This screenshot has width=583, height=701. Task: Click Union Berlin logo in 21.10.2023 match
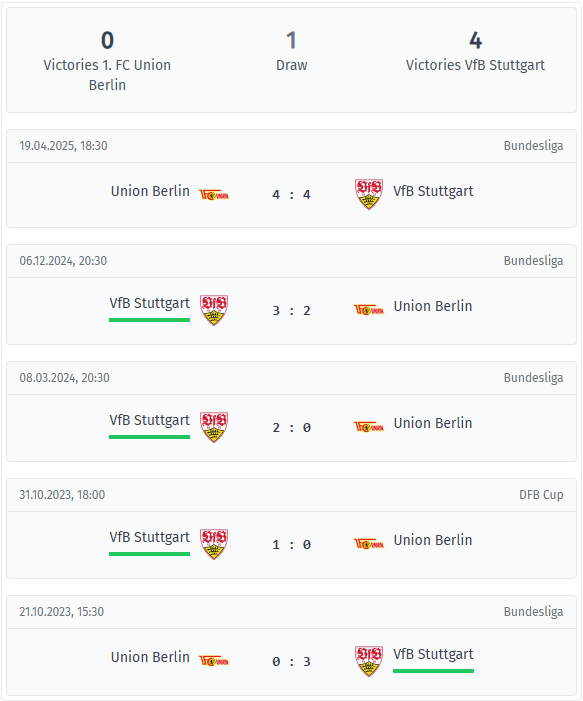pos(214,661)
